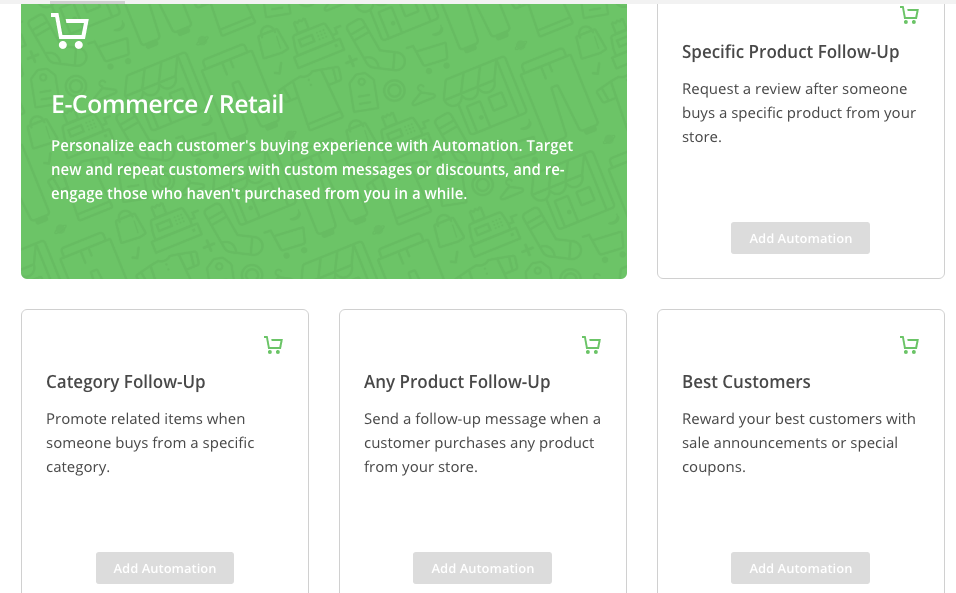Click the 'Promote related items' description text
The image size is (956, 593).
click(x=150, y=443)
